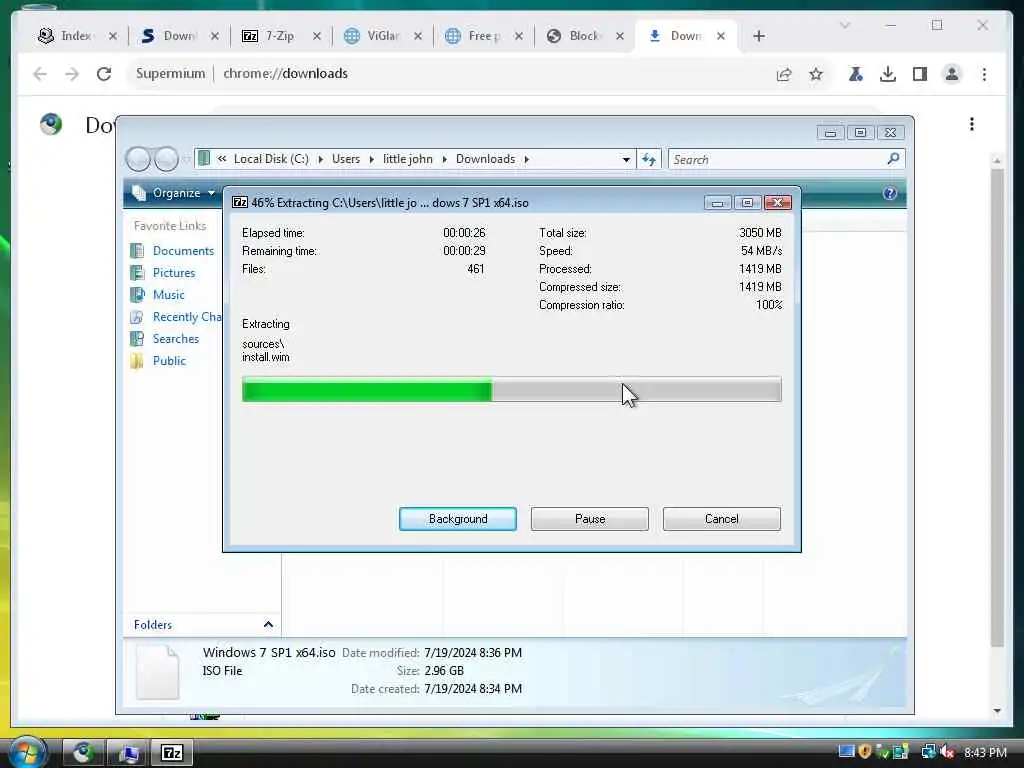Viewport: 1024px width, 768px height.
Task: Switch to the Free browser tab
Action: [x=484, y=36]
